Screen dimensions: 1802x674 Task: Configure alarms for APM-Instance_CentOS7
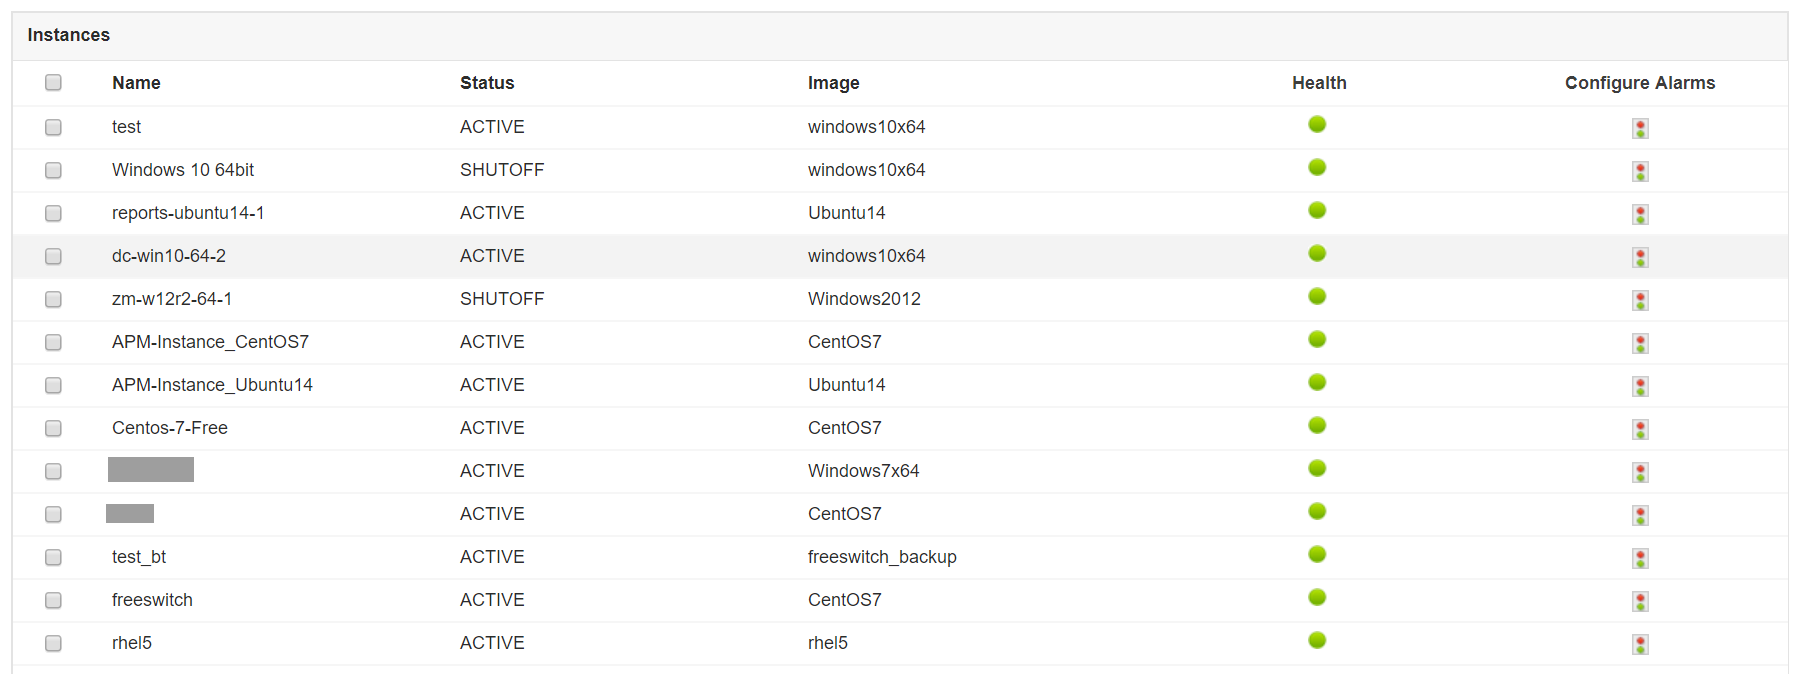(1640, 343)
